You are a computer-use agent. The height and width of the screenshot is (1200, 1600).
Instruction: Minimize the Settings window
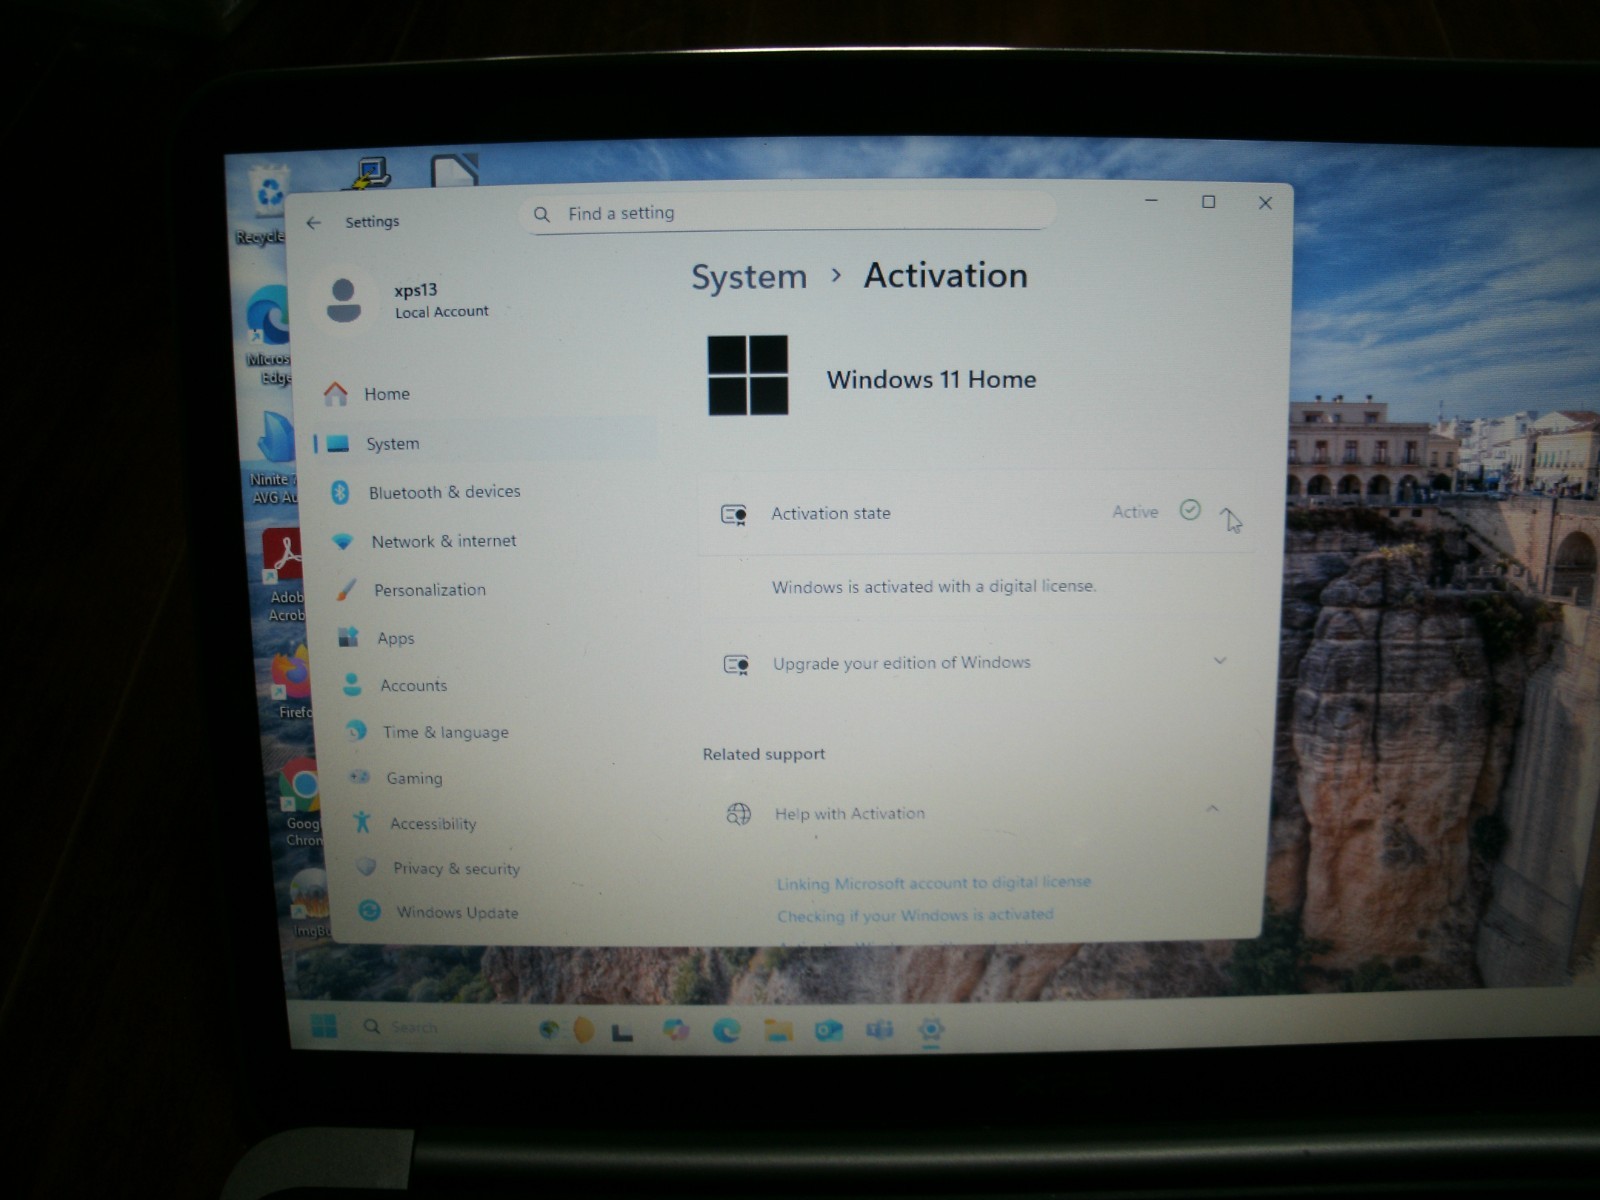tap(1151, 201)
